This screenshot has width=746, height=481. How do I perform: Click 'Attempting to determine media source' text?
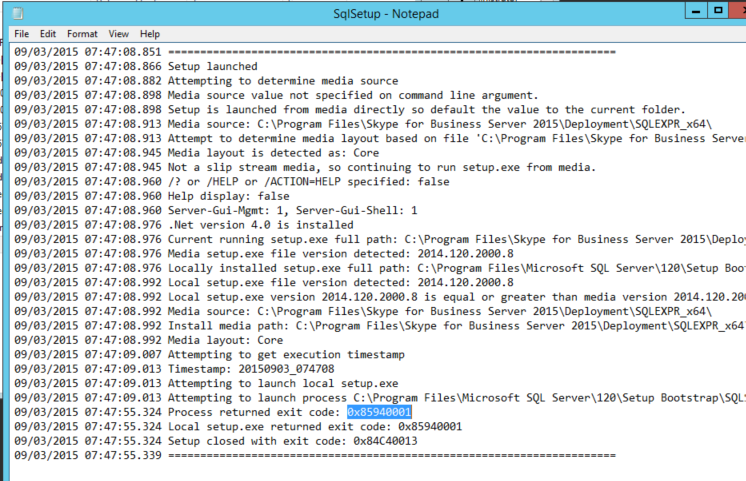click(x=283, y=81)
